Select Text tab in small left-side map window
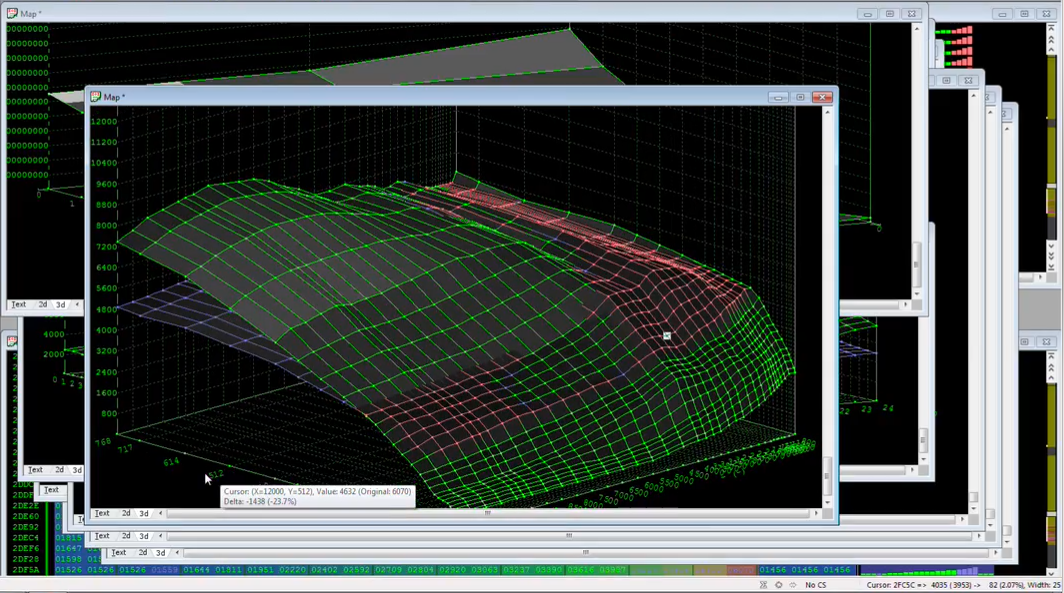The height and width of the screenshot is (593, 1064). pos(35,470)
